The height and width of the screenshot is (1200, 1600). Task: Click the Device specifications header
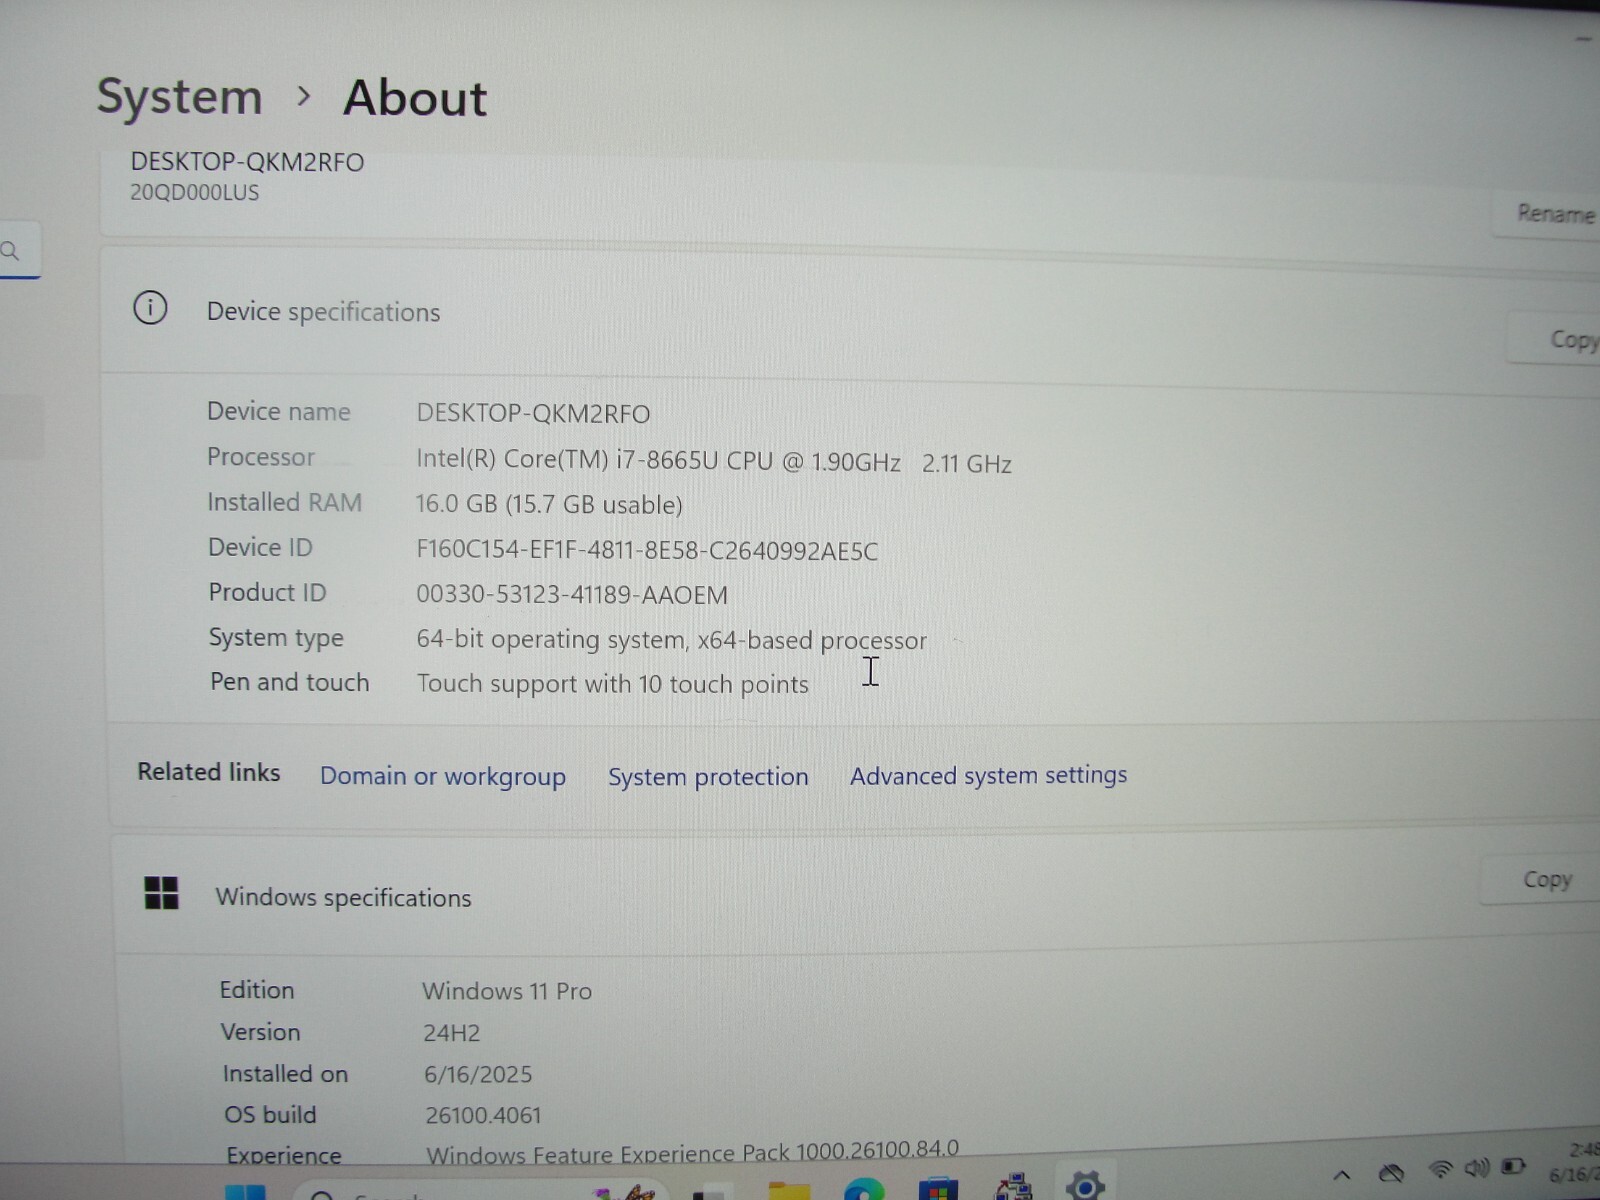[323, 312]
